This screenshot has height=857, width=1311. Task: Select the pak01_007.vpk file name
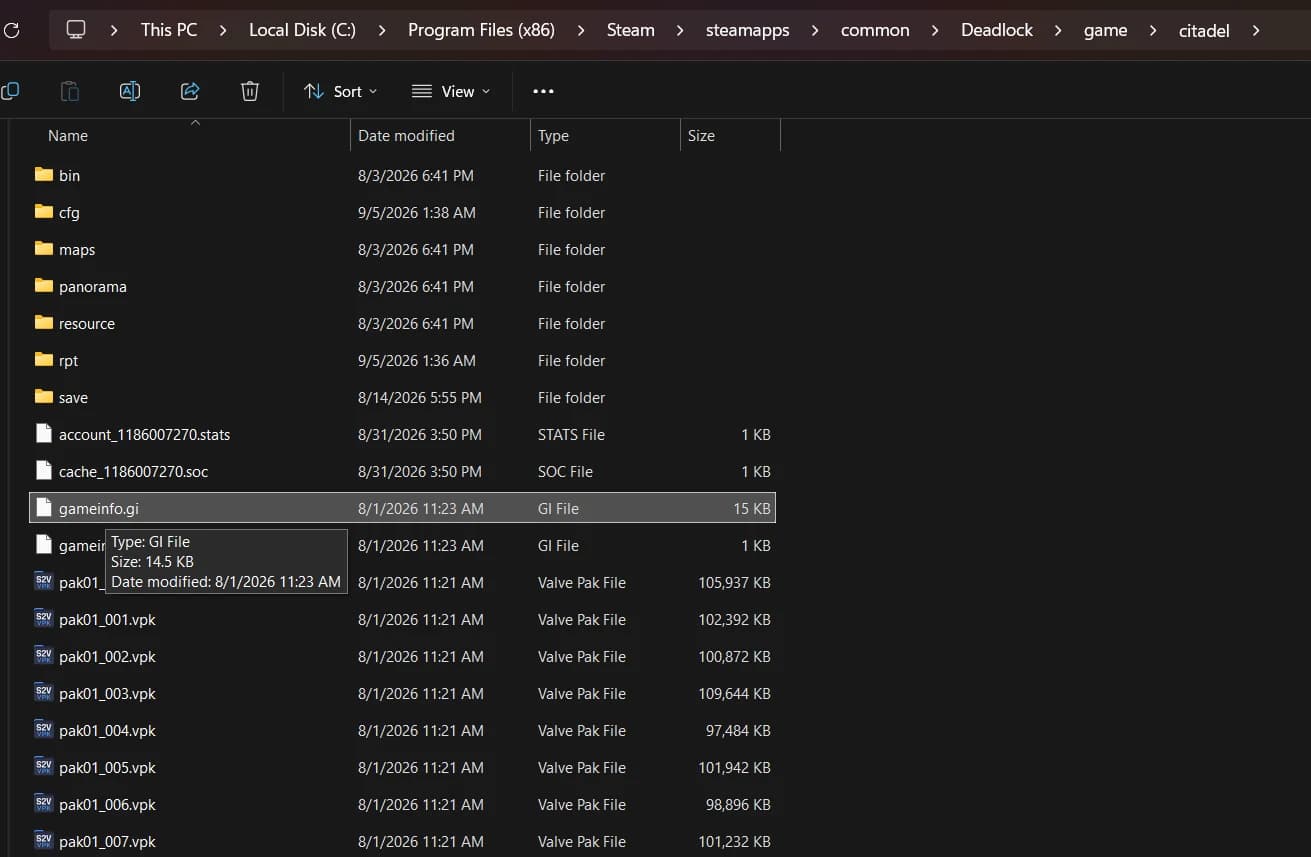[x=107, y=841]
